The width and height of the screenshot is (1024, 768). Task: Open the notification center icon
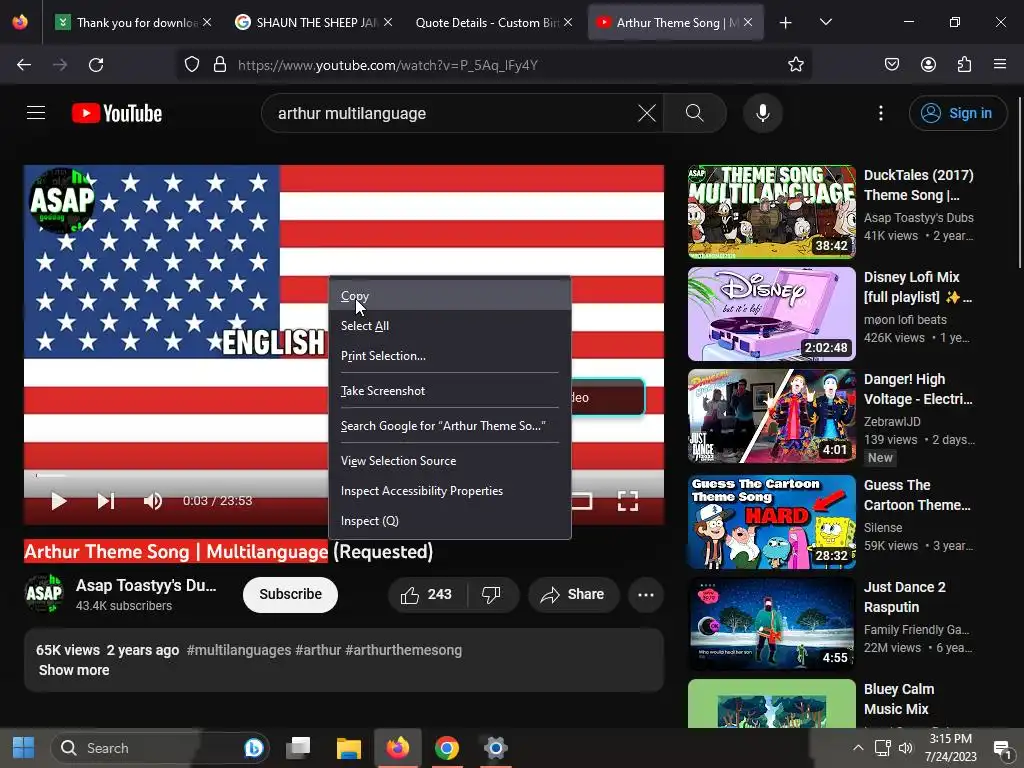click(x=1002, y=748)
